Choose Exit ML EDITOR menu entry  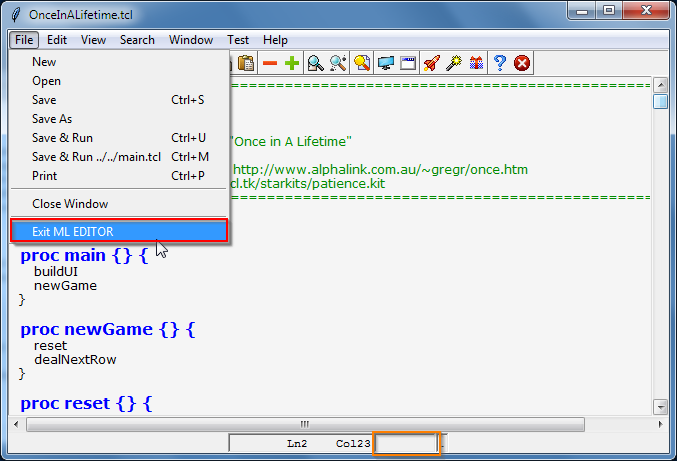click(119, 231)
